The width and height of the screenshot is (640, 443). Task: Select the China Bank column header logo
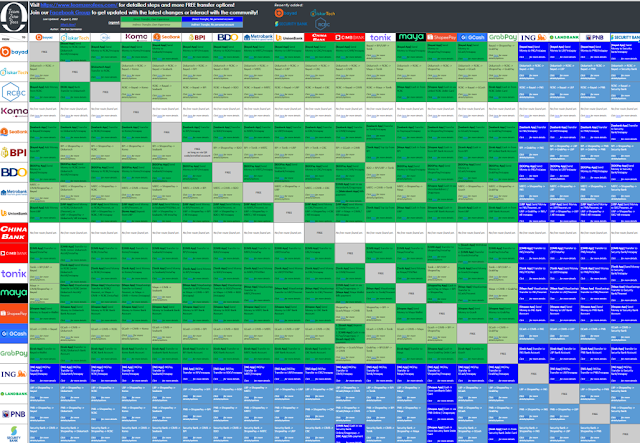coord(320,37)
